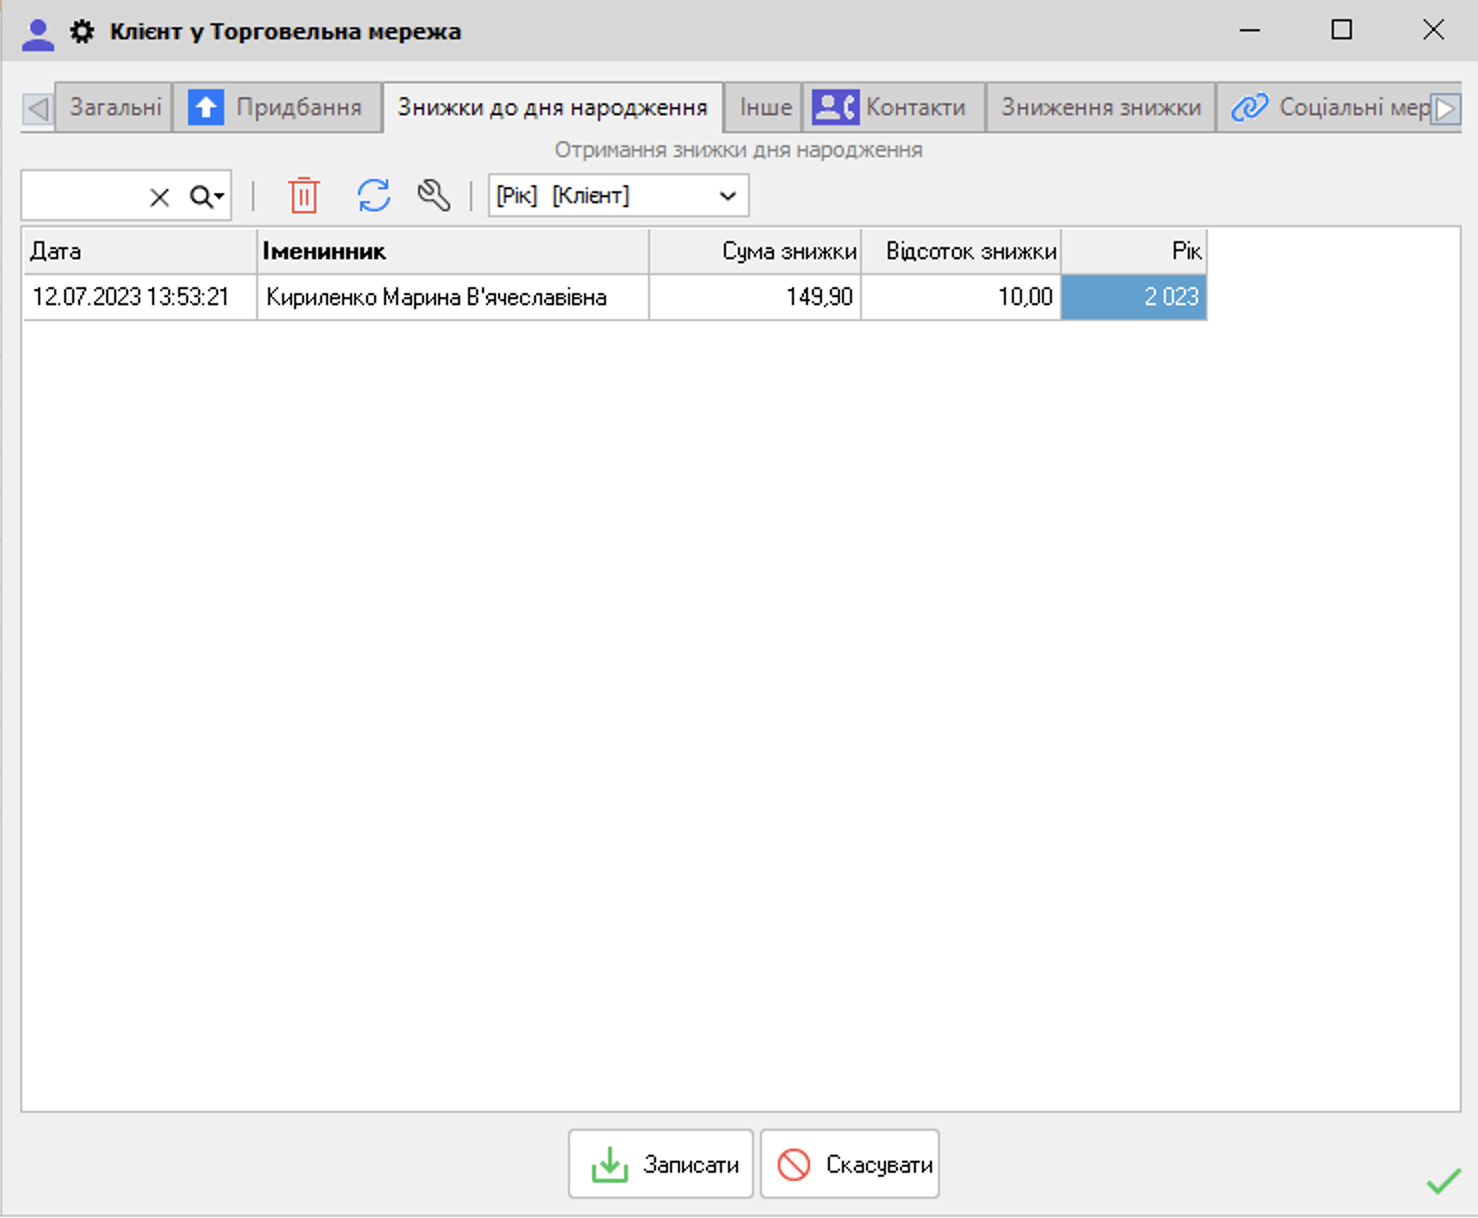The image size is (1478, 1218).
Task: Maximize the Клієнт window
Action: [x=1342, y=30]
